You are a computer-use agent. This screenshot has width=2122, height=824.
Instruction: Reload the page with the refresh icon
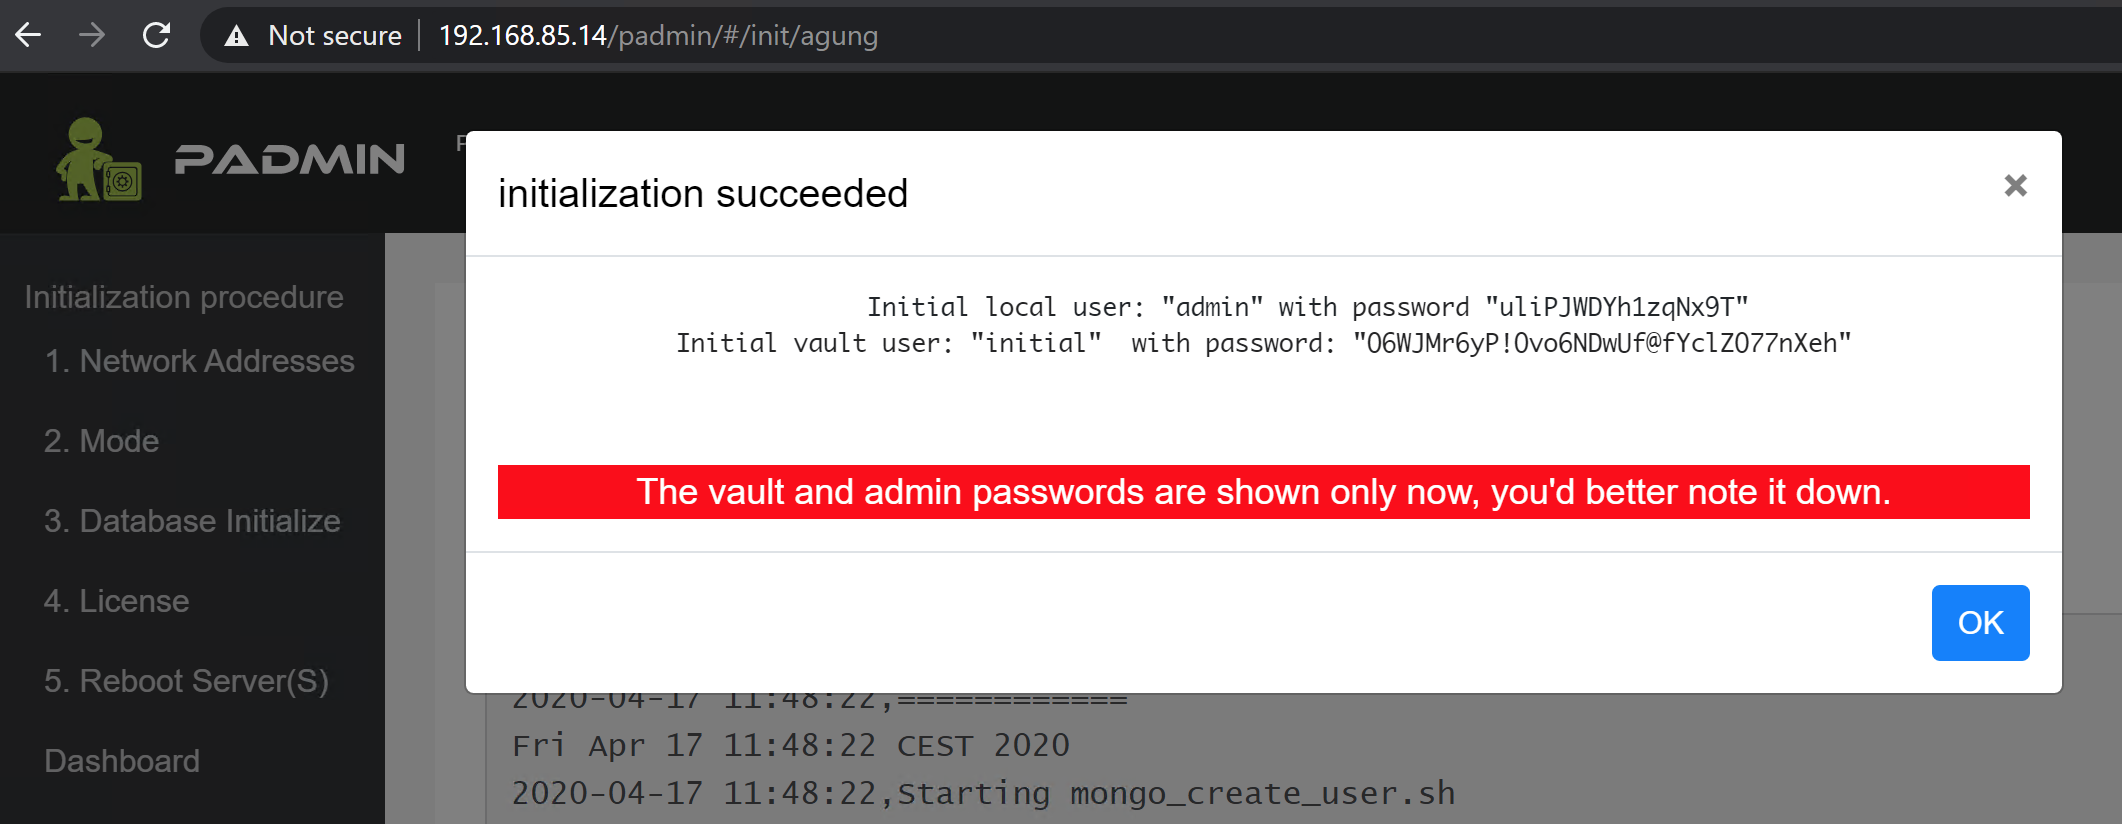(156, 36)
